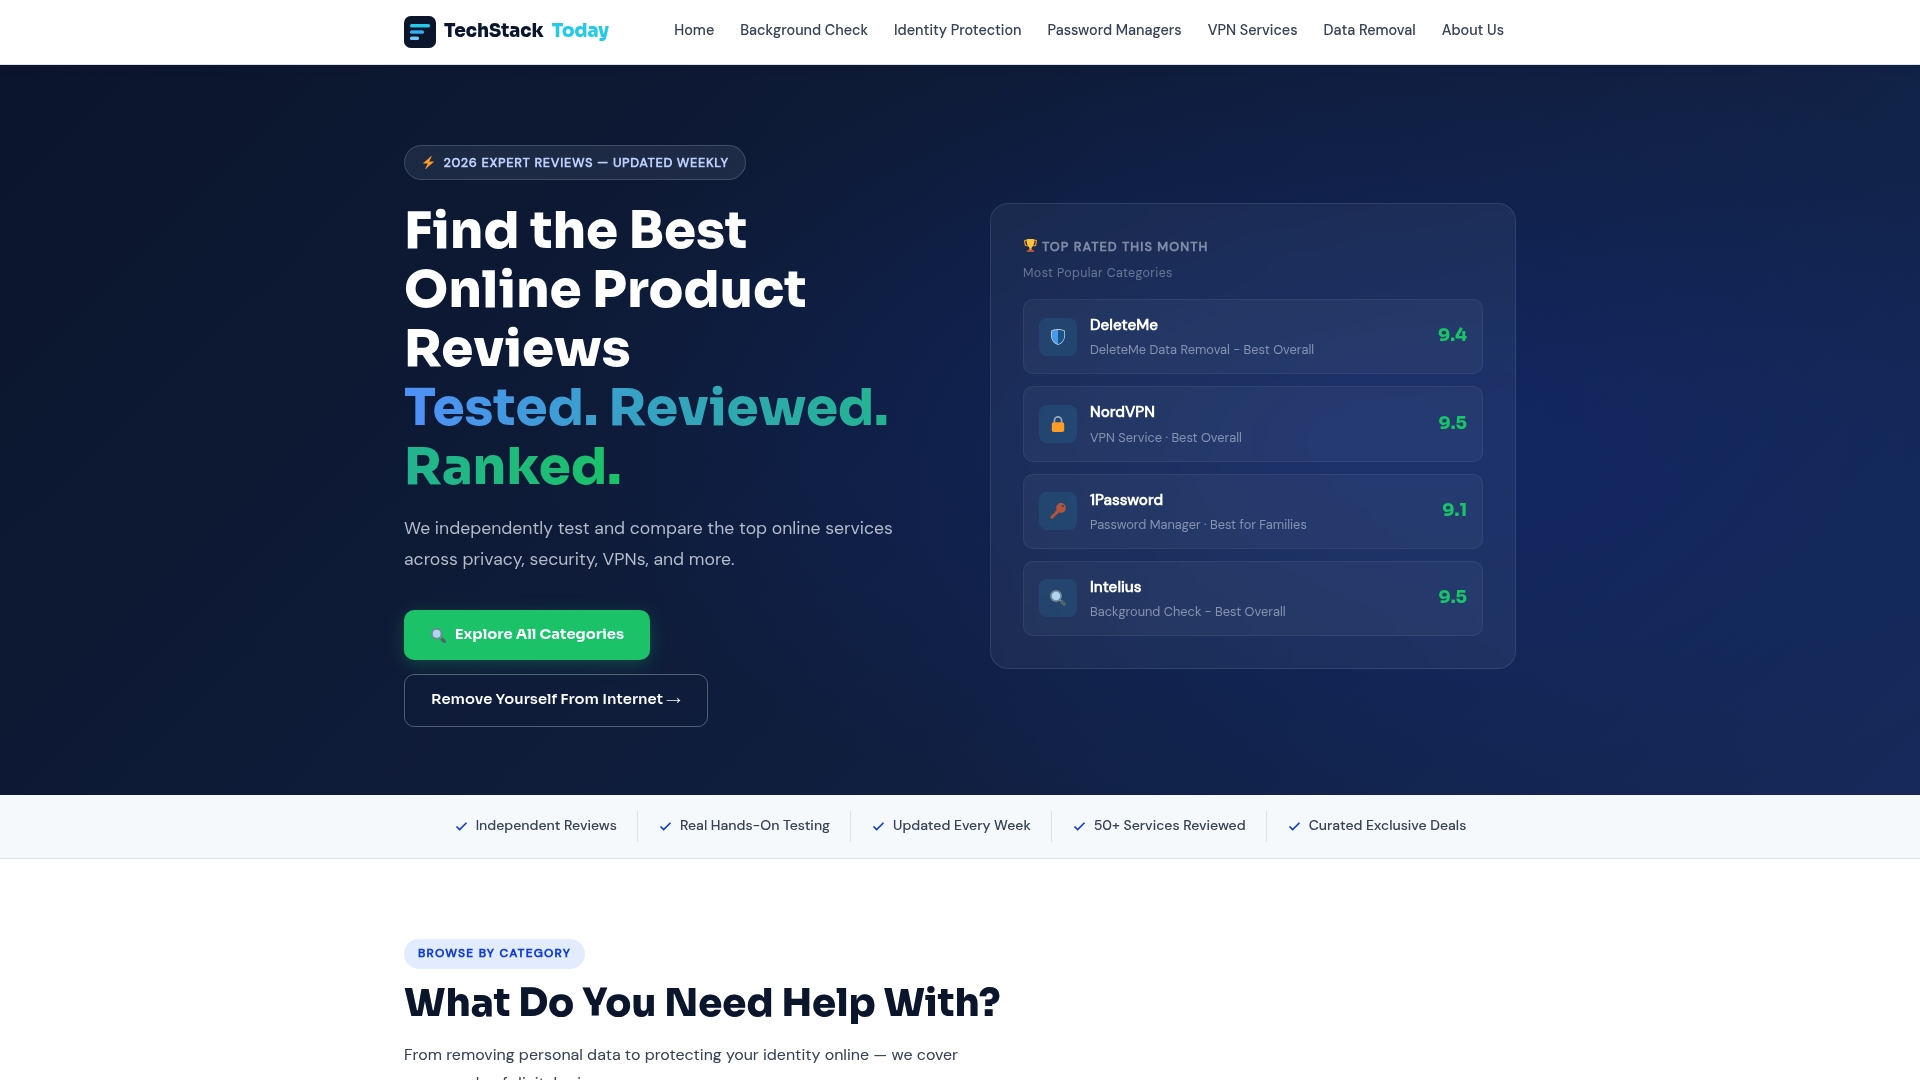Click 'Curated Exclusive Deals' text
The height and width of the screenshot is (1080, 1920).
1387,826
